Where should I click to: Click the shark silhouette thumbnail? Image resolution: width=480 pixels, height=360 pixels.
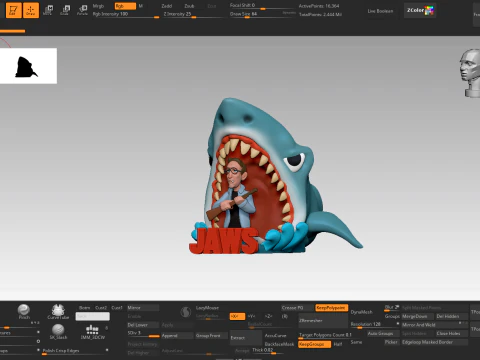click(x=28, y=66)
